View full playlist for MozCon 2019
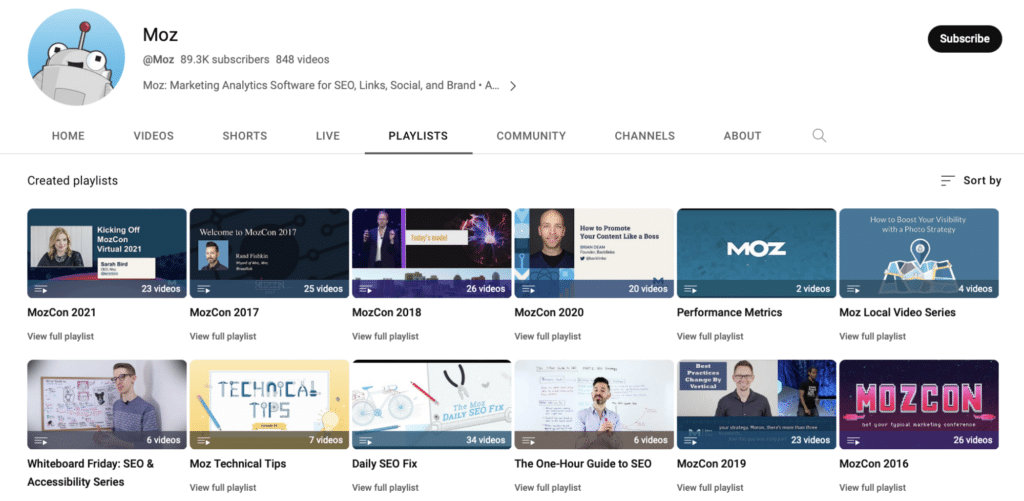This screenshot has width=1024, height=501. click(710, 488)
